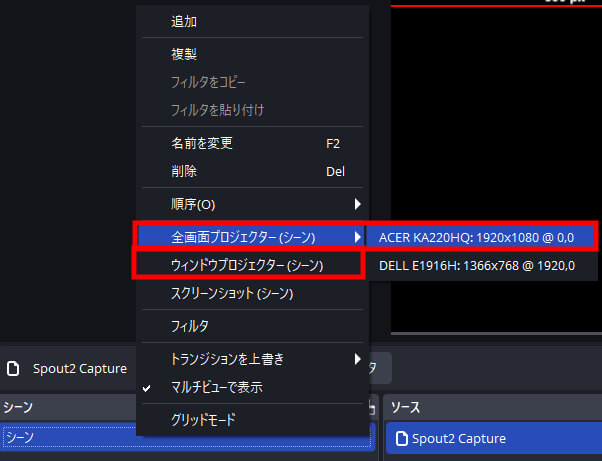Click the black preview canvas
The height and width of the screenshot is (461, 602).
(496, 169)
